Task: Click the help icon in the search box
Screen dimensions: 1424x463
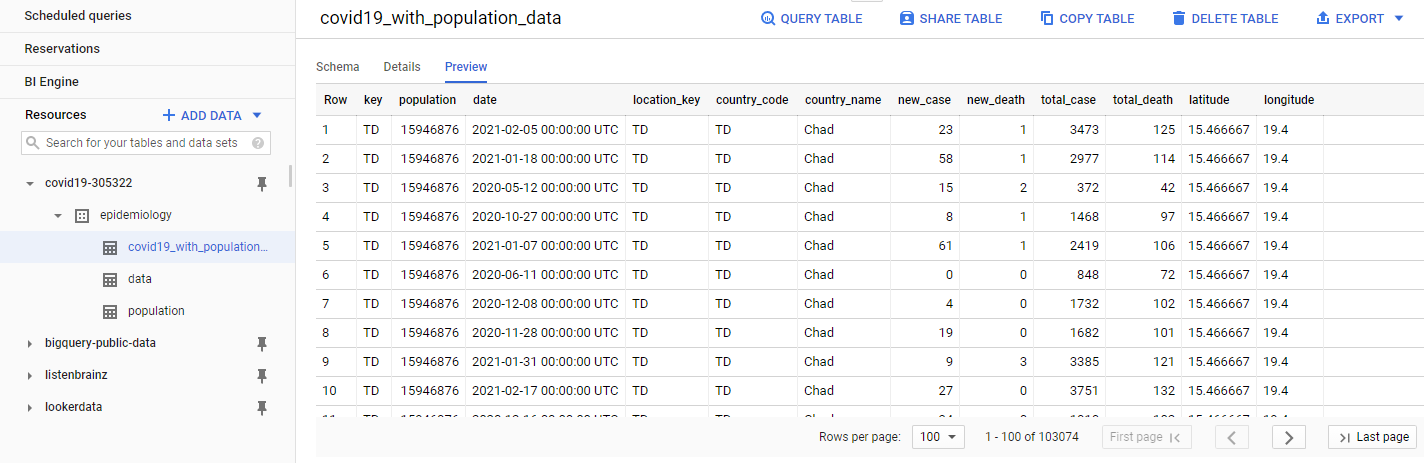Action: pos(259,143)
